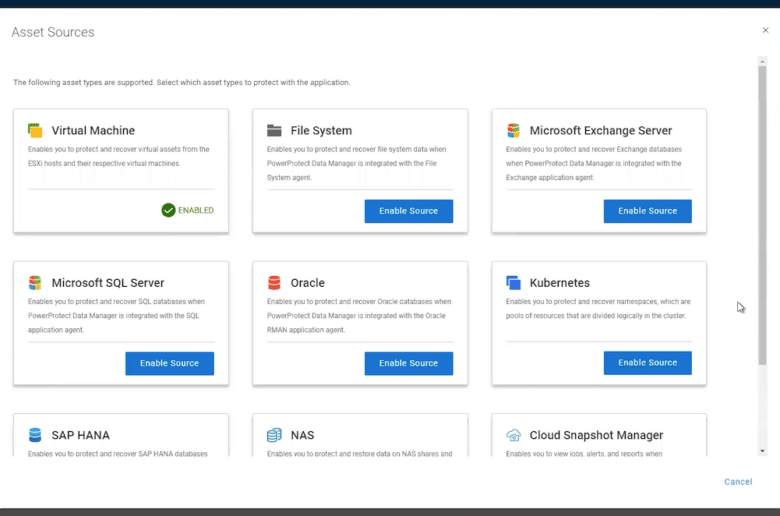Image resolution: width=780 pixels, height=516 pixels.
Task: Select the Kubernetes card title
Action: 559,283
